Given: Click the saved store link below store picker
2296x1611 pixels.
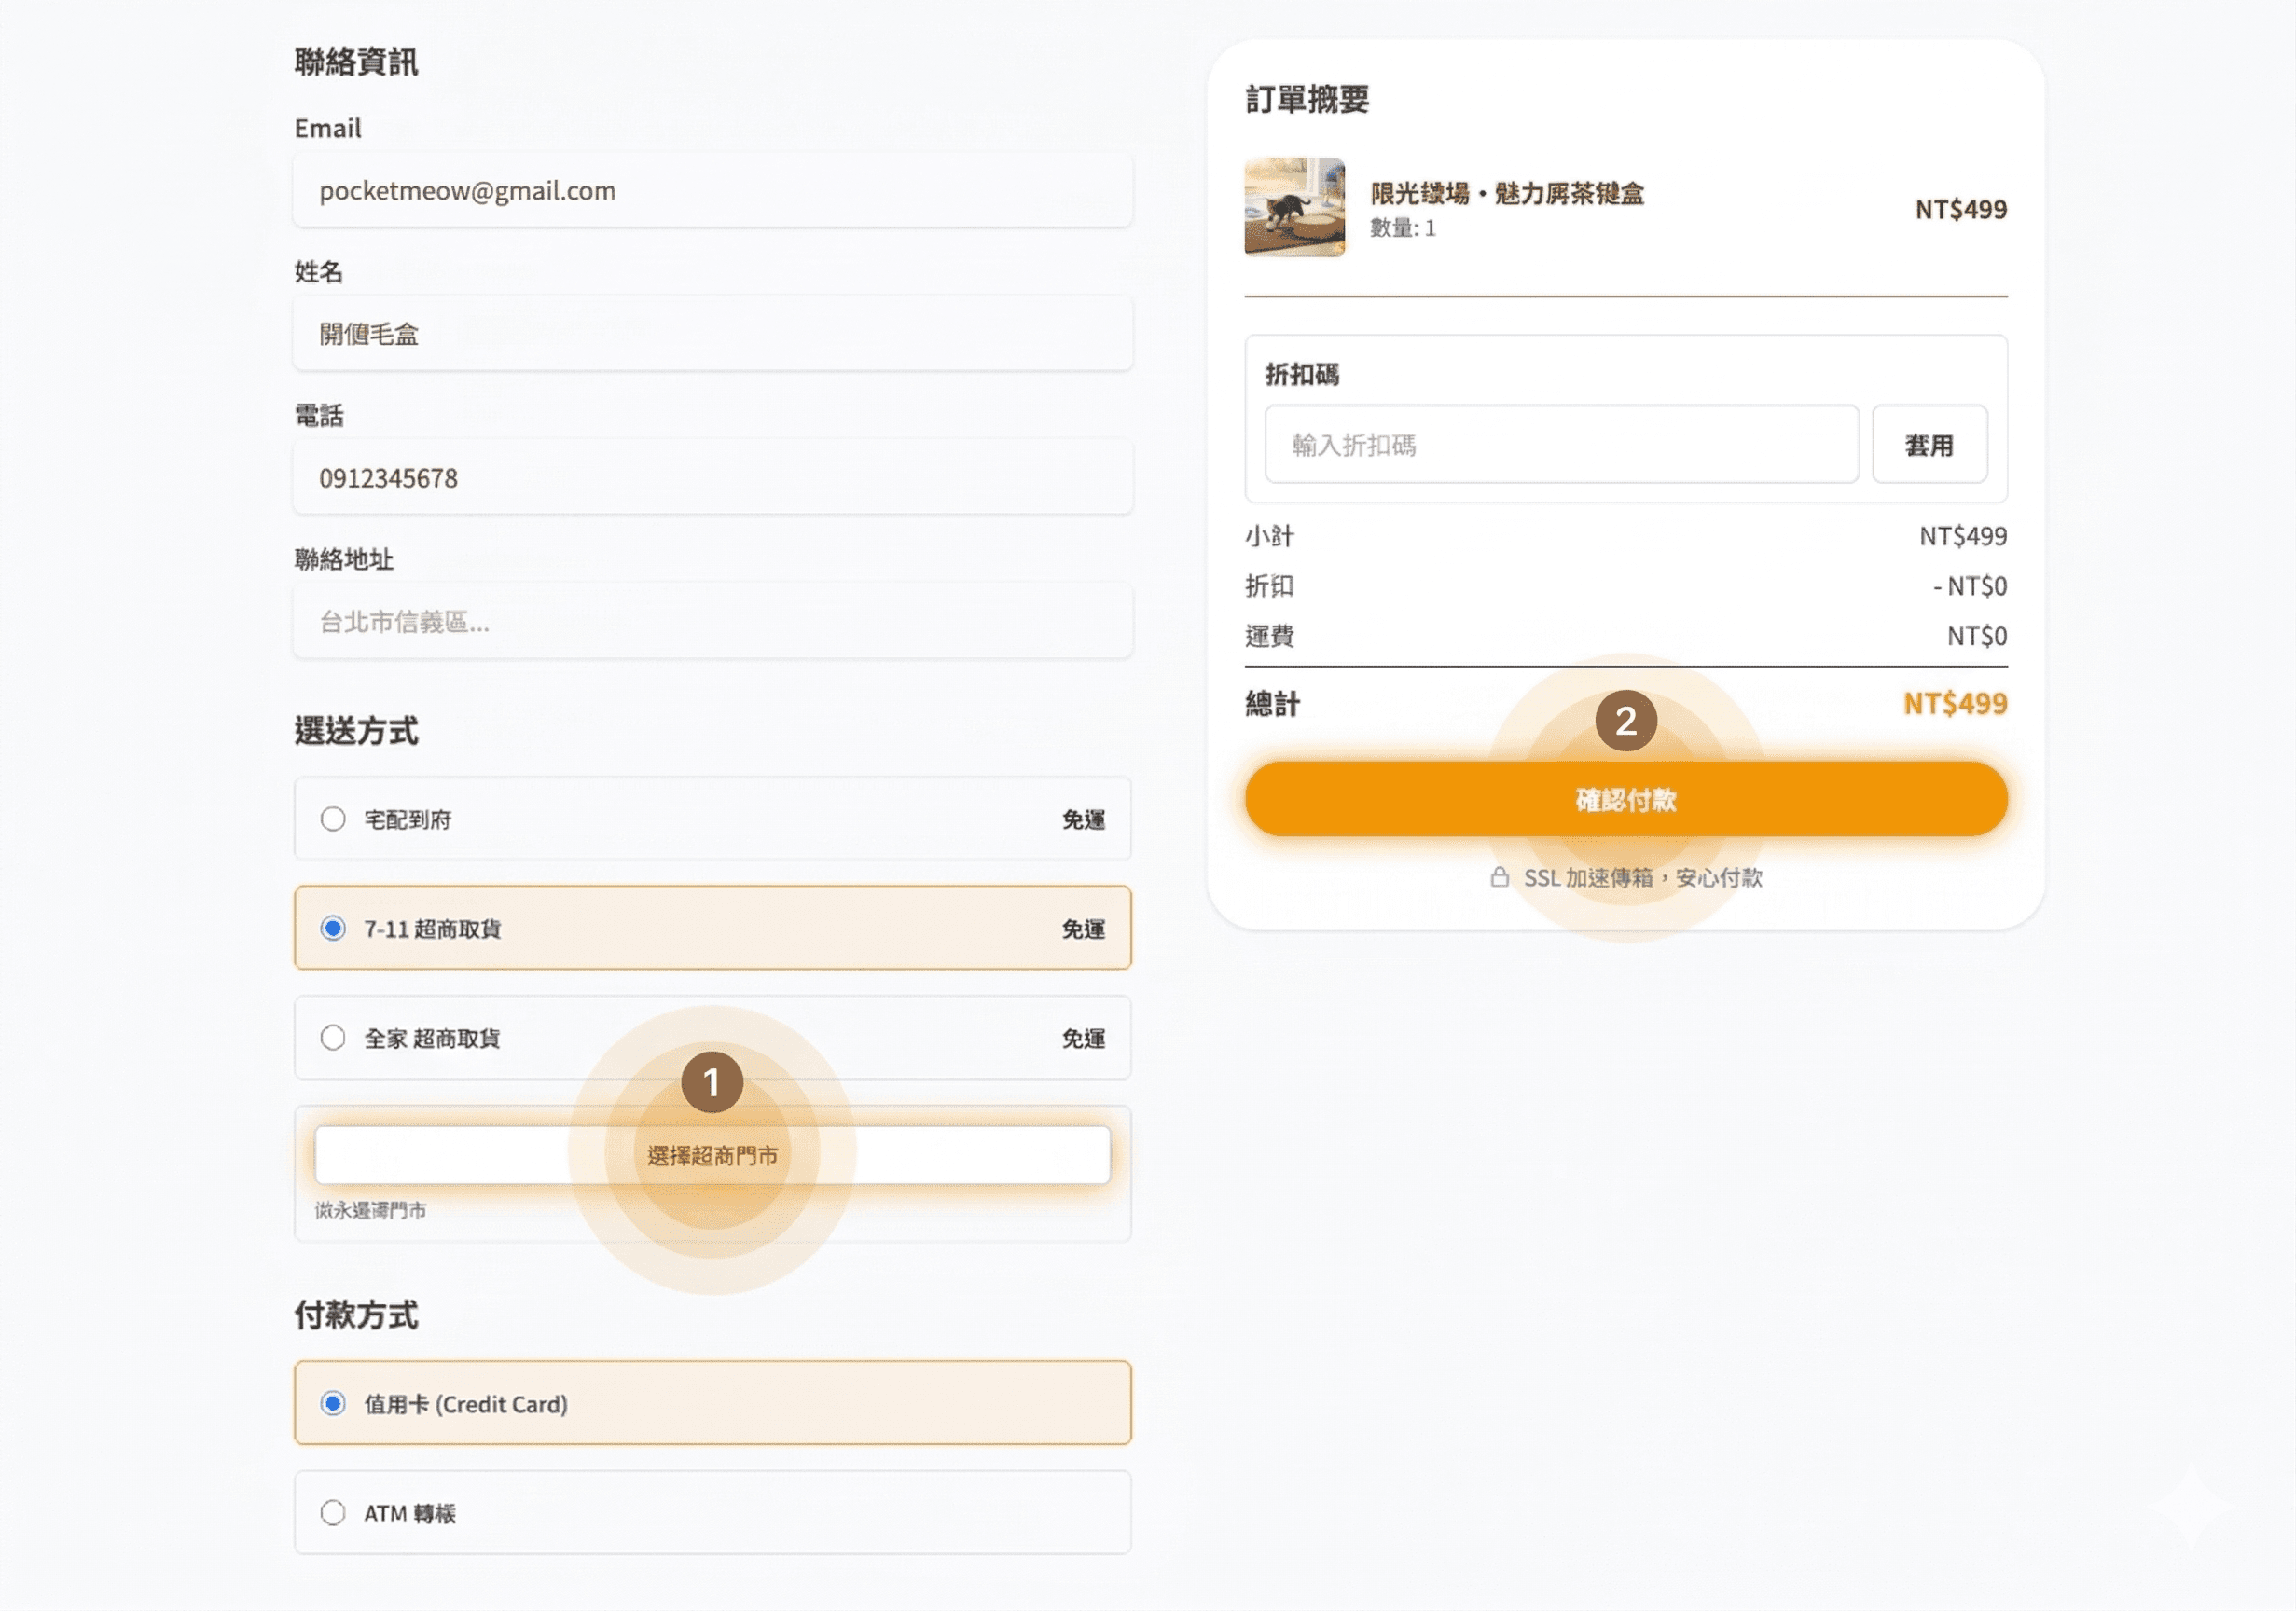Looking at the screenshot, I should click(x=370, y=1210).
